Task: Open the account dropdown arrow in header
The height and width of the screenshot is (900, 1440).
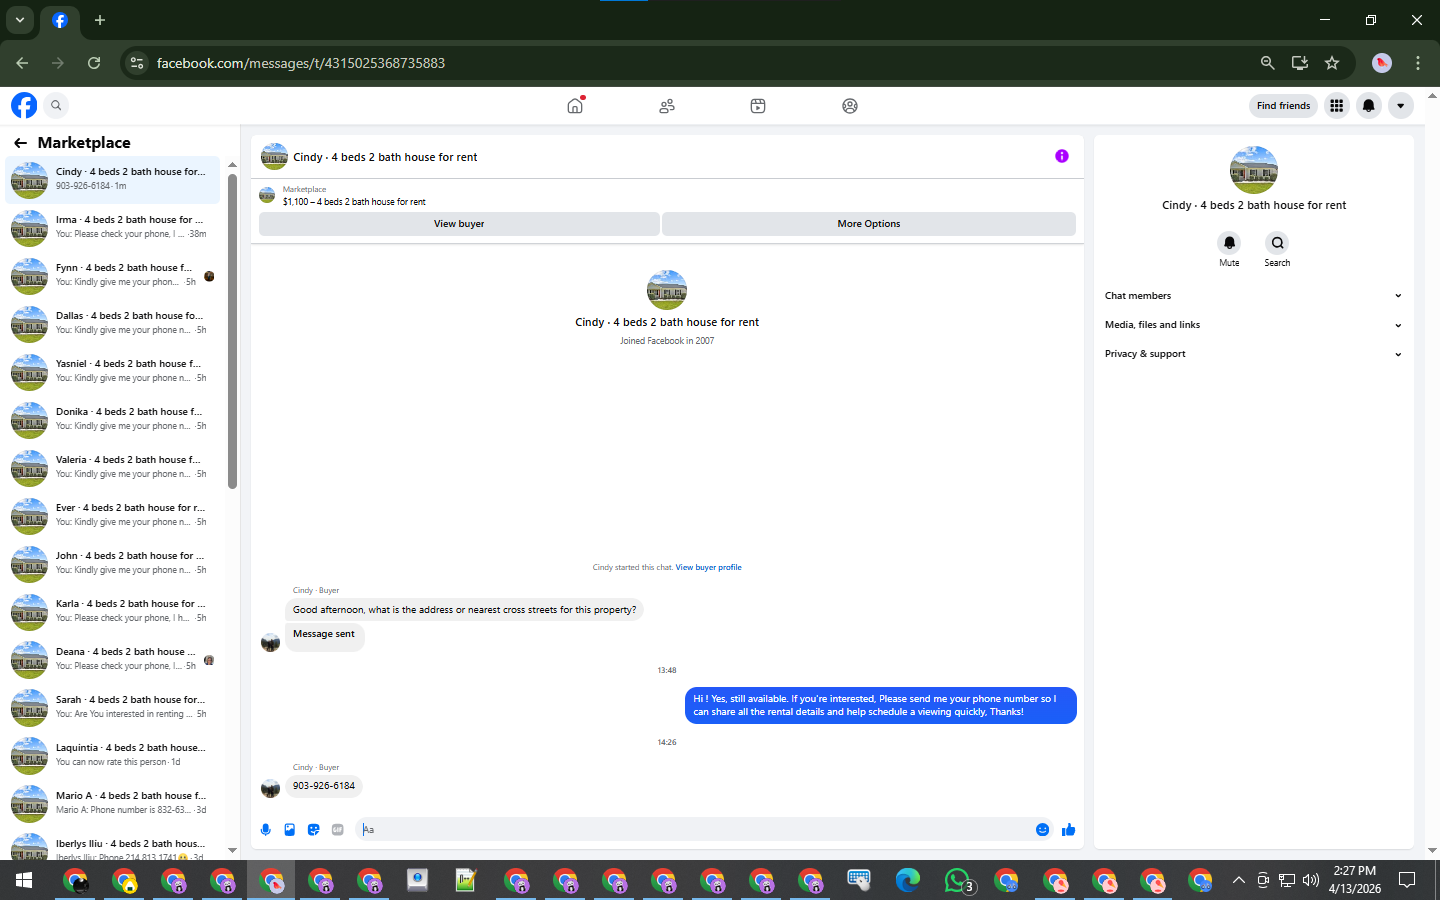Action: pos(1400,105)
